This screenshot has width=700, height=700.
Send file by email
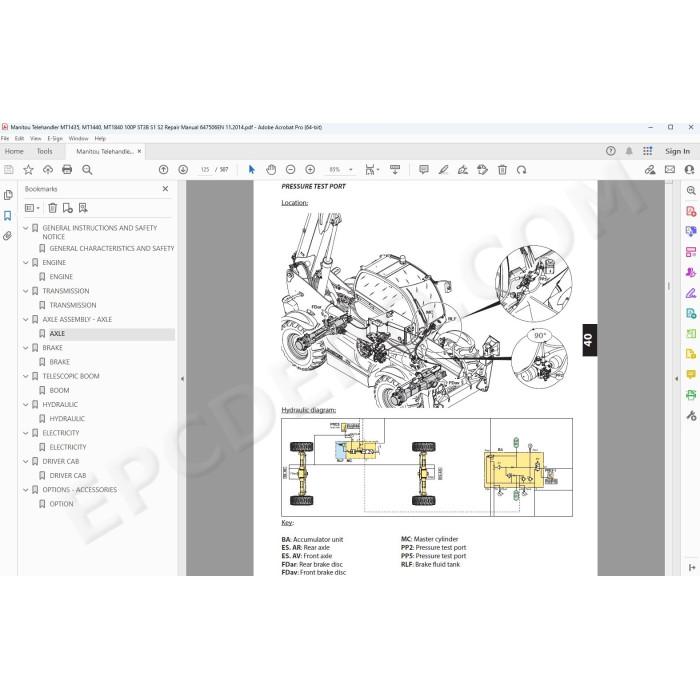[670, 170]
